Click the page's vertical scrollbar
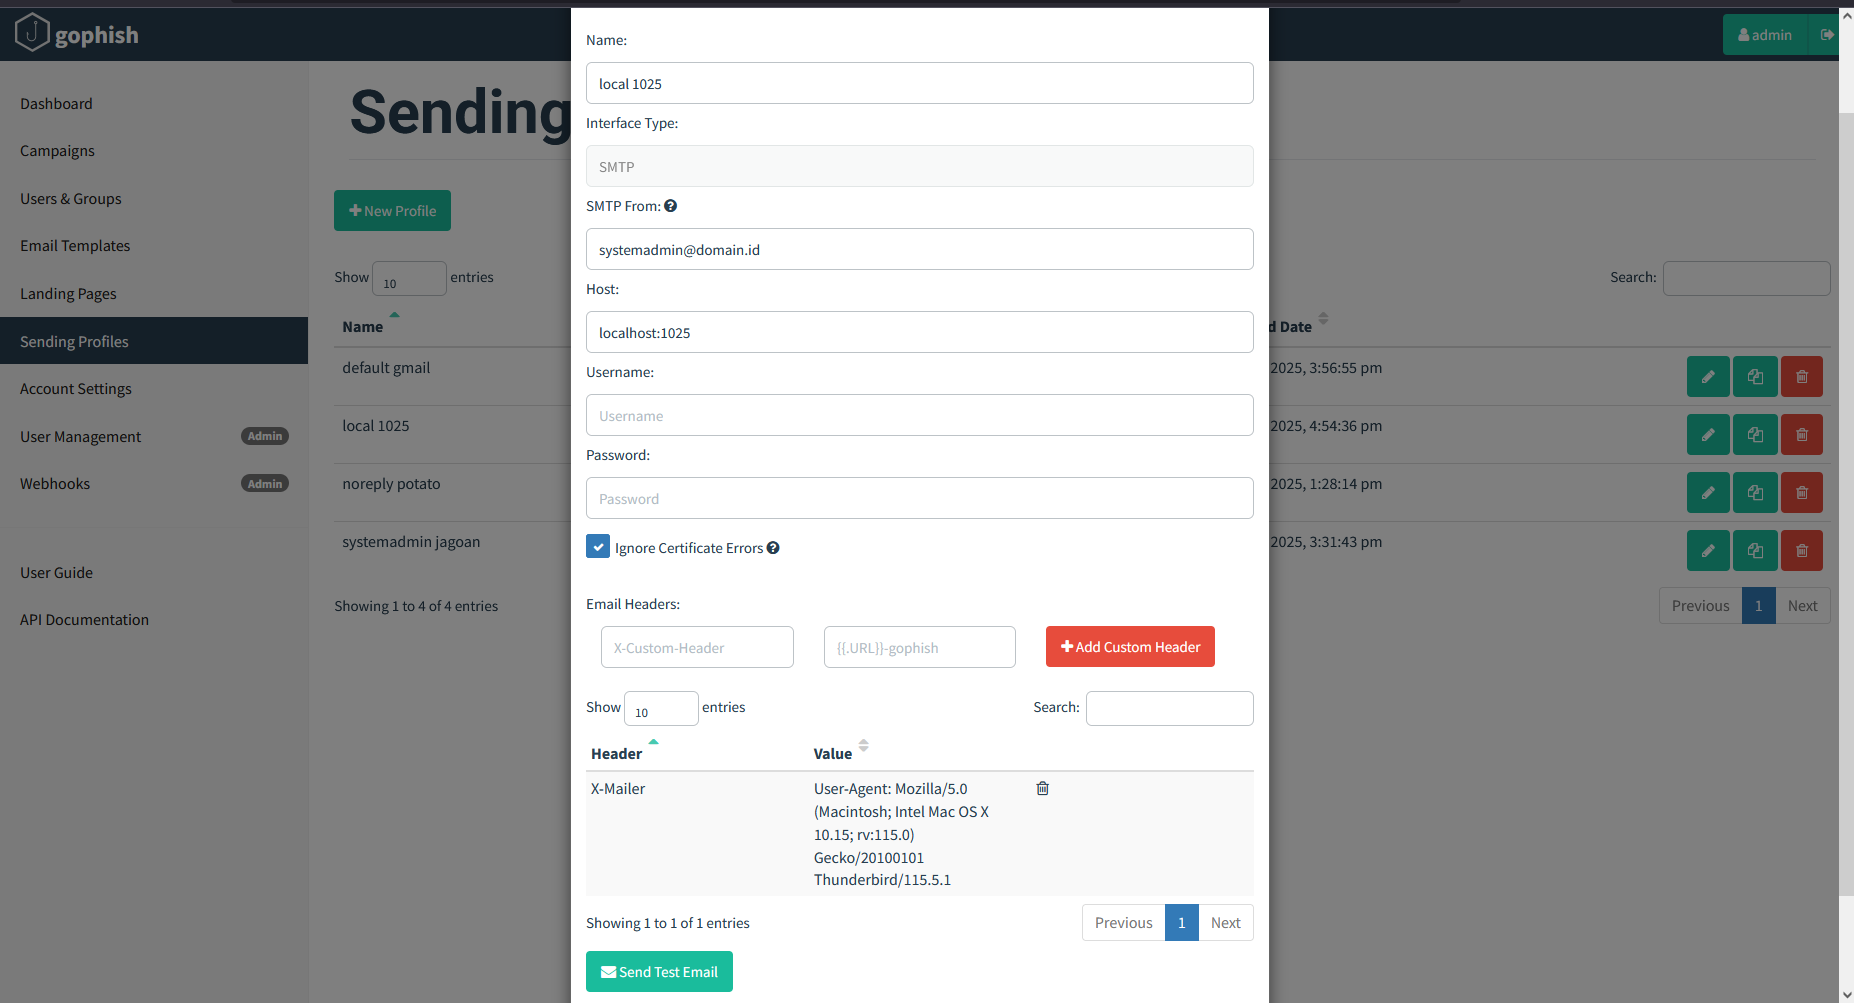The height and width of the screenshot is (1003, 1854). coord(1846,502)
